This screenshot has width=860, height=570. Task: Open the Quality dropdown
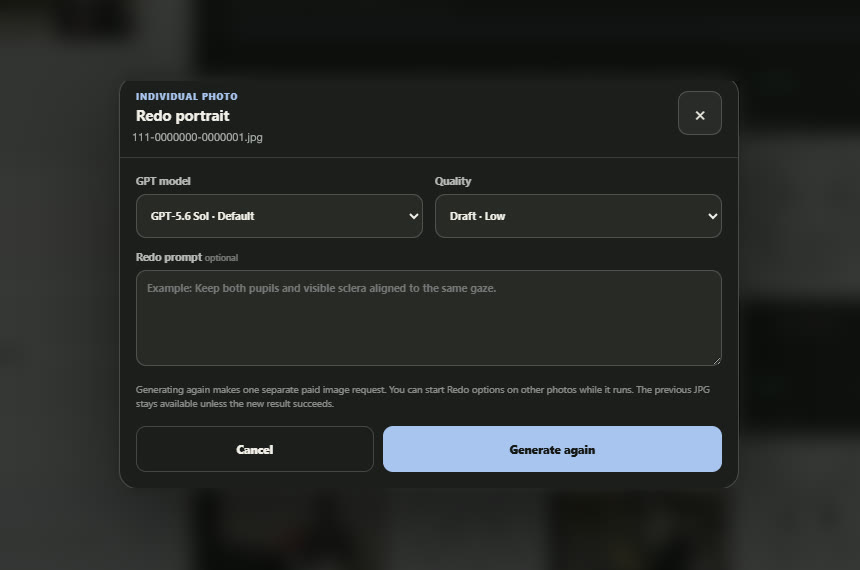(x=578, y=216)
